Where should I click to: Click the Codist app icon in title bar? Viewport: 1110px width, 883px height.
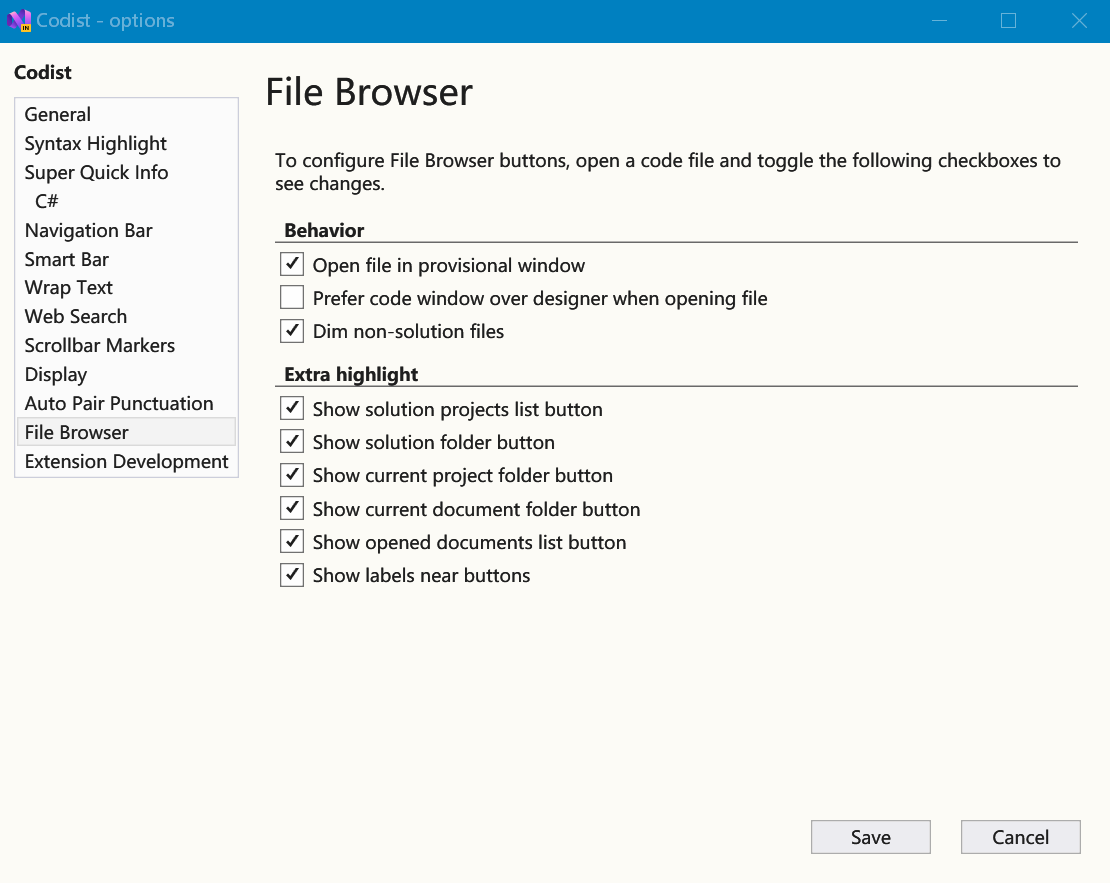coord(19,21)
